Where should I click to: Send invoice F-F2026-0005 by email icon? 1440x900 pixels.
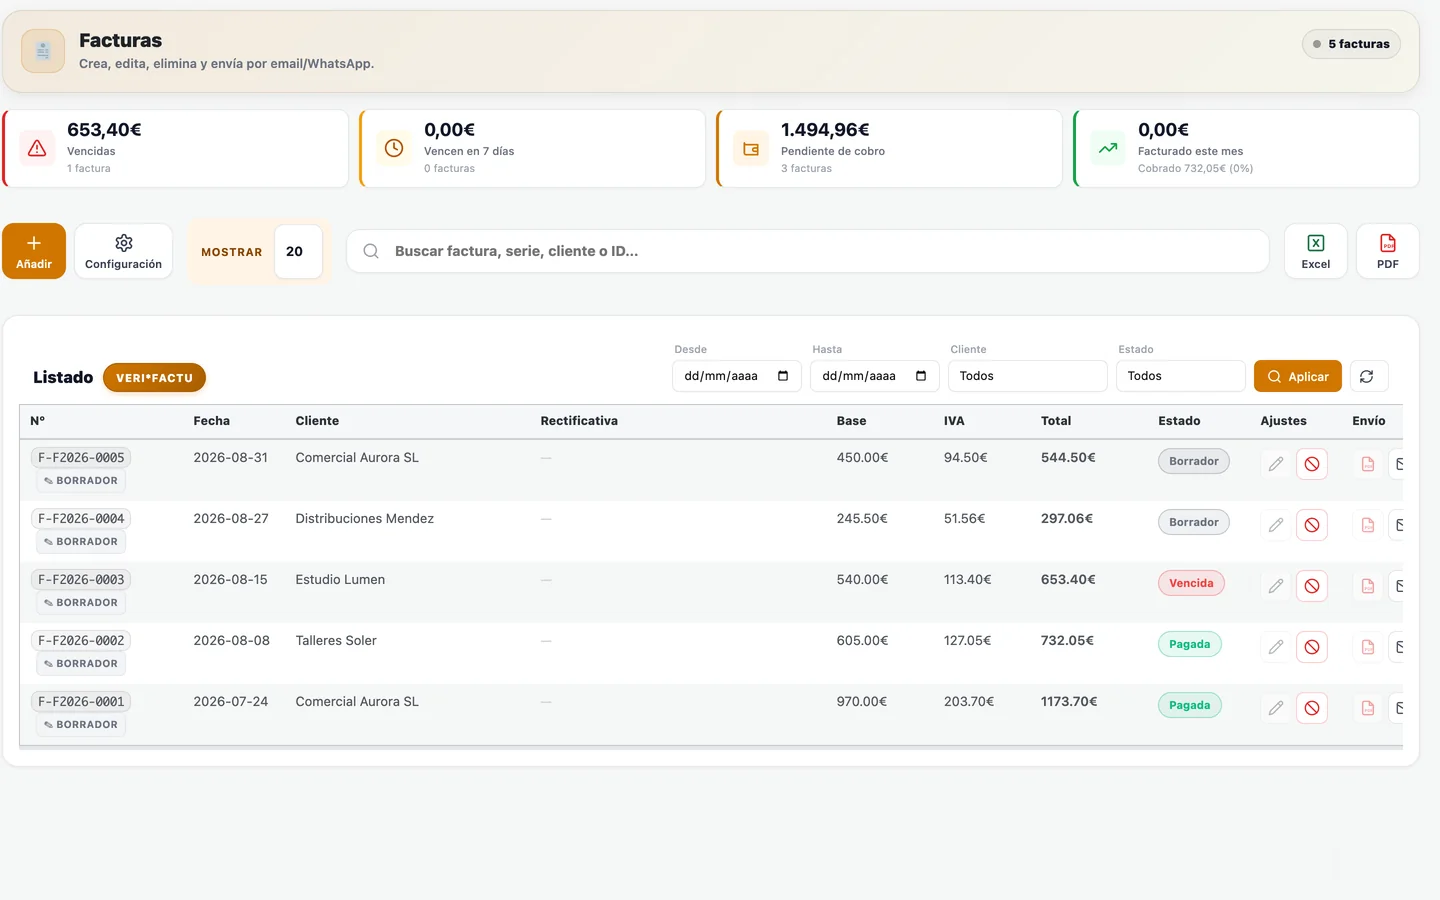coord(1398,464)
